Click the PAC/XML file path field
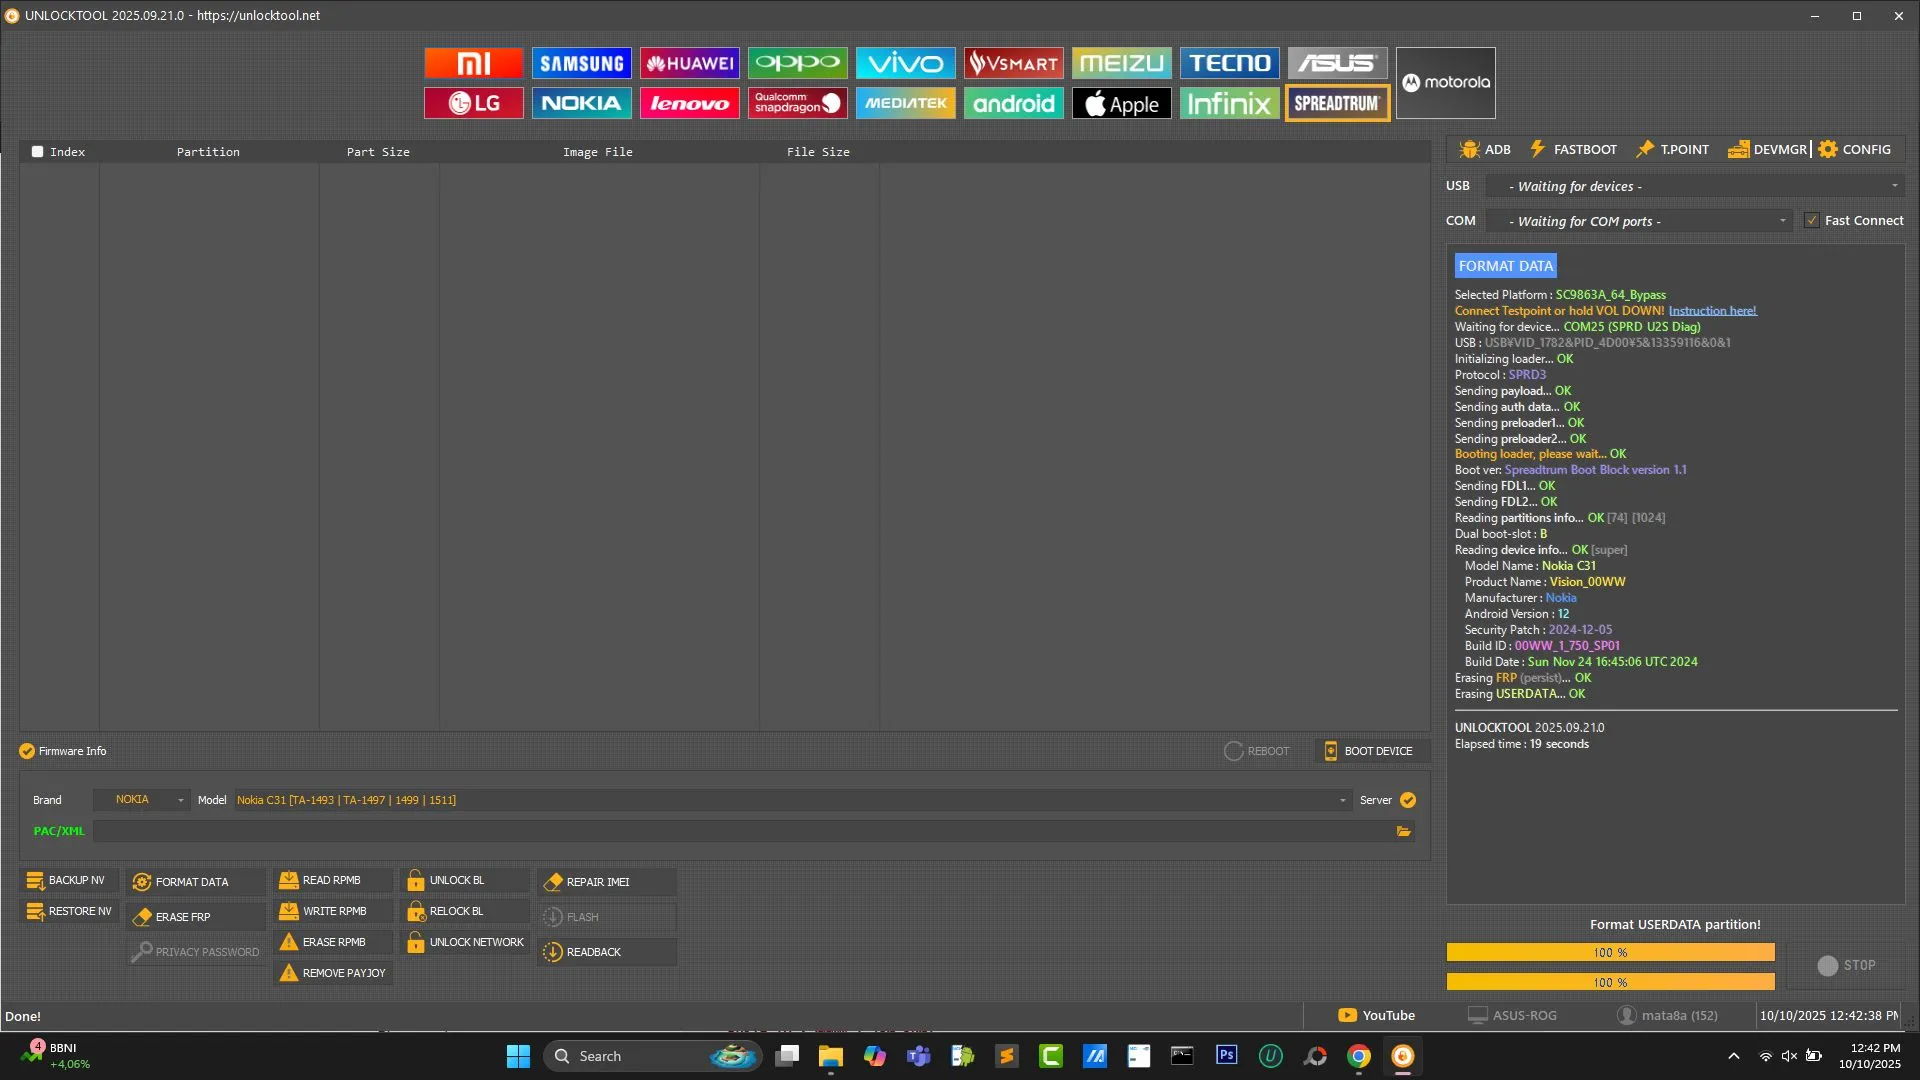This screenshot has width=1920, height=1080. point(740,831)
